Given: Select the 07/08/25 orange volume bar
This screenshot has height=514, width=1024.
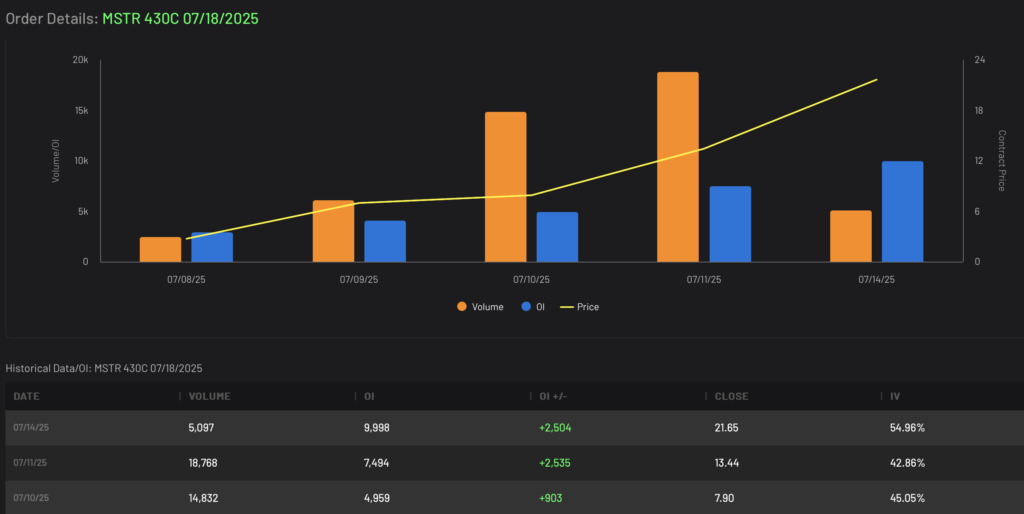Looking at the screenshot, I should tap(161, 249).
